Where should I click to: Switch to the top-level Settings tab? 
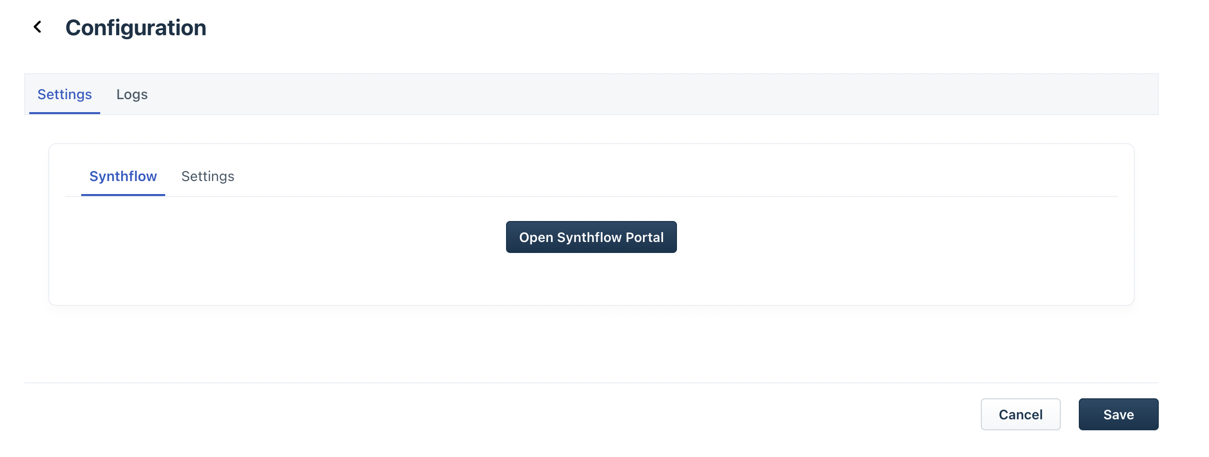64,94
